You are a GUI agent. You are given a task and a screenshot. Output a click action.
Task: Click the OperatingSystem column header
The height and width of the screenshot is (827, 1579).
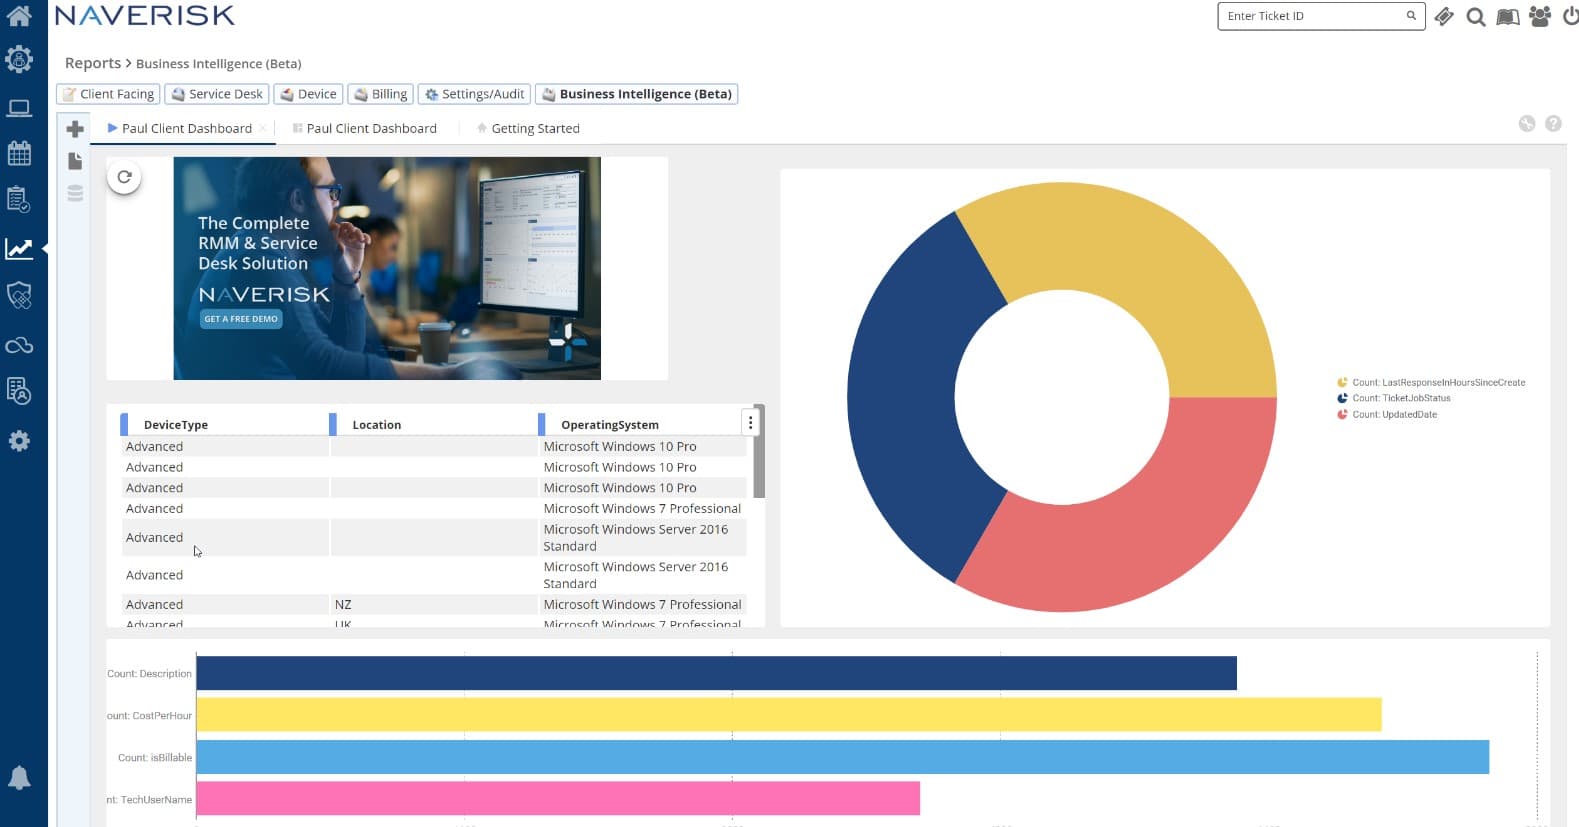610,425
